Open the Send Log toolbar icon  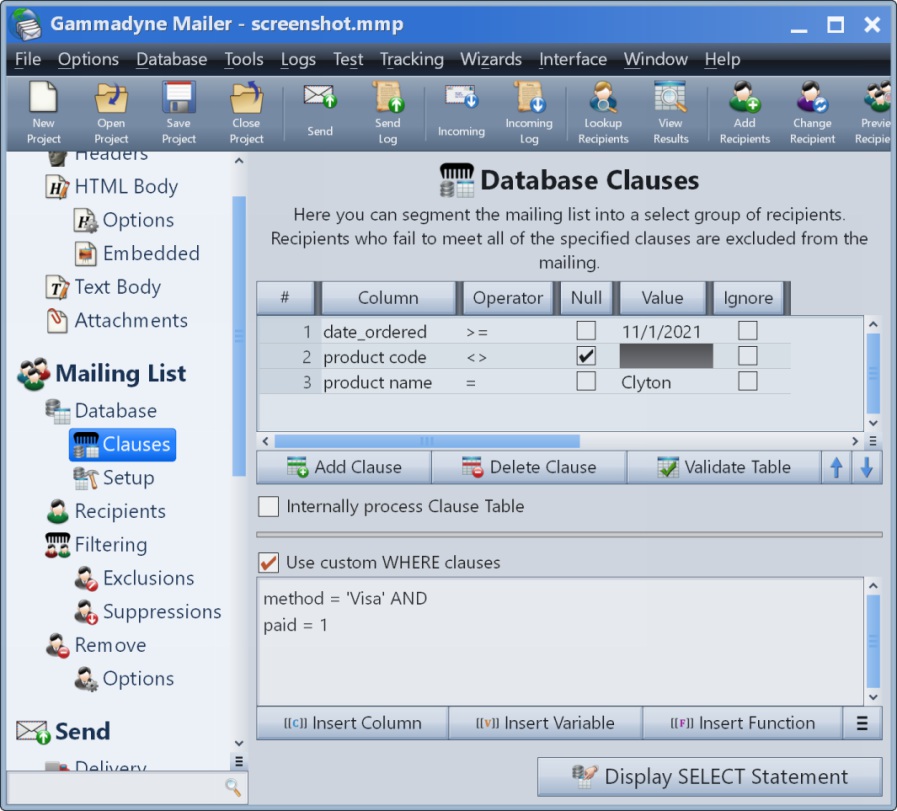[x=387, y=113]
